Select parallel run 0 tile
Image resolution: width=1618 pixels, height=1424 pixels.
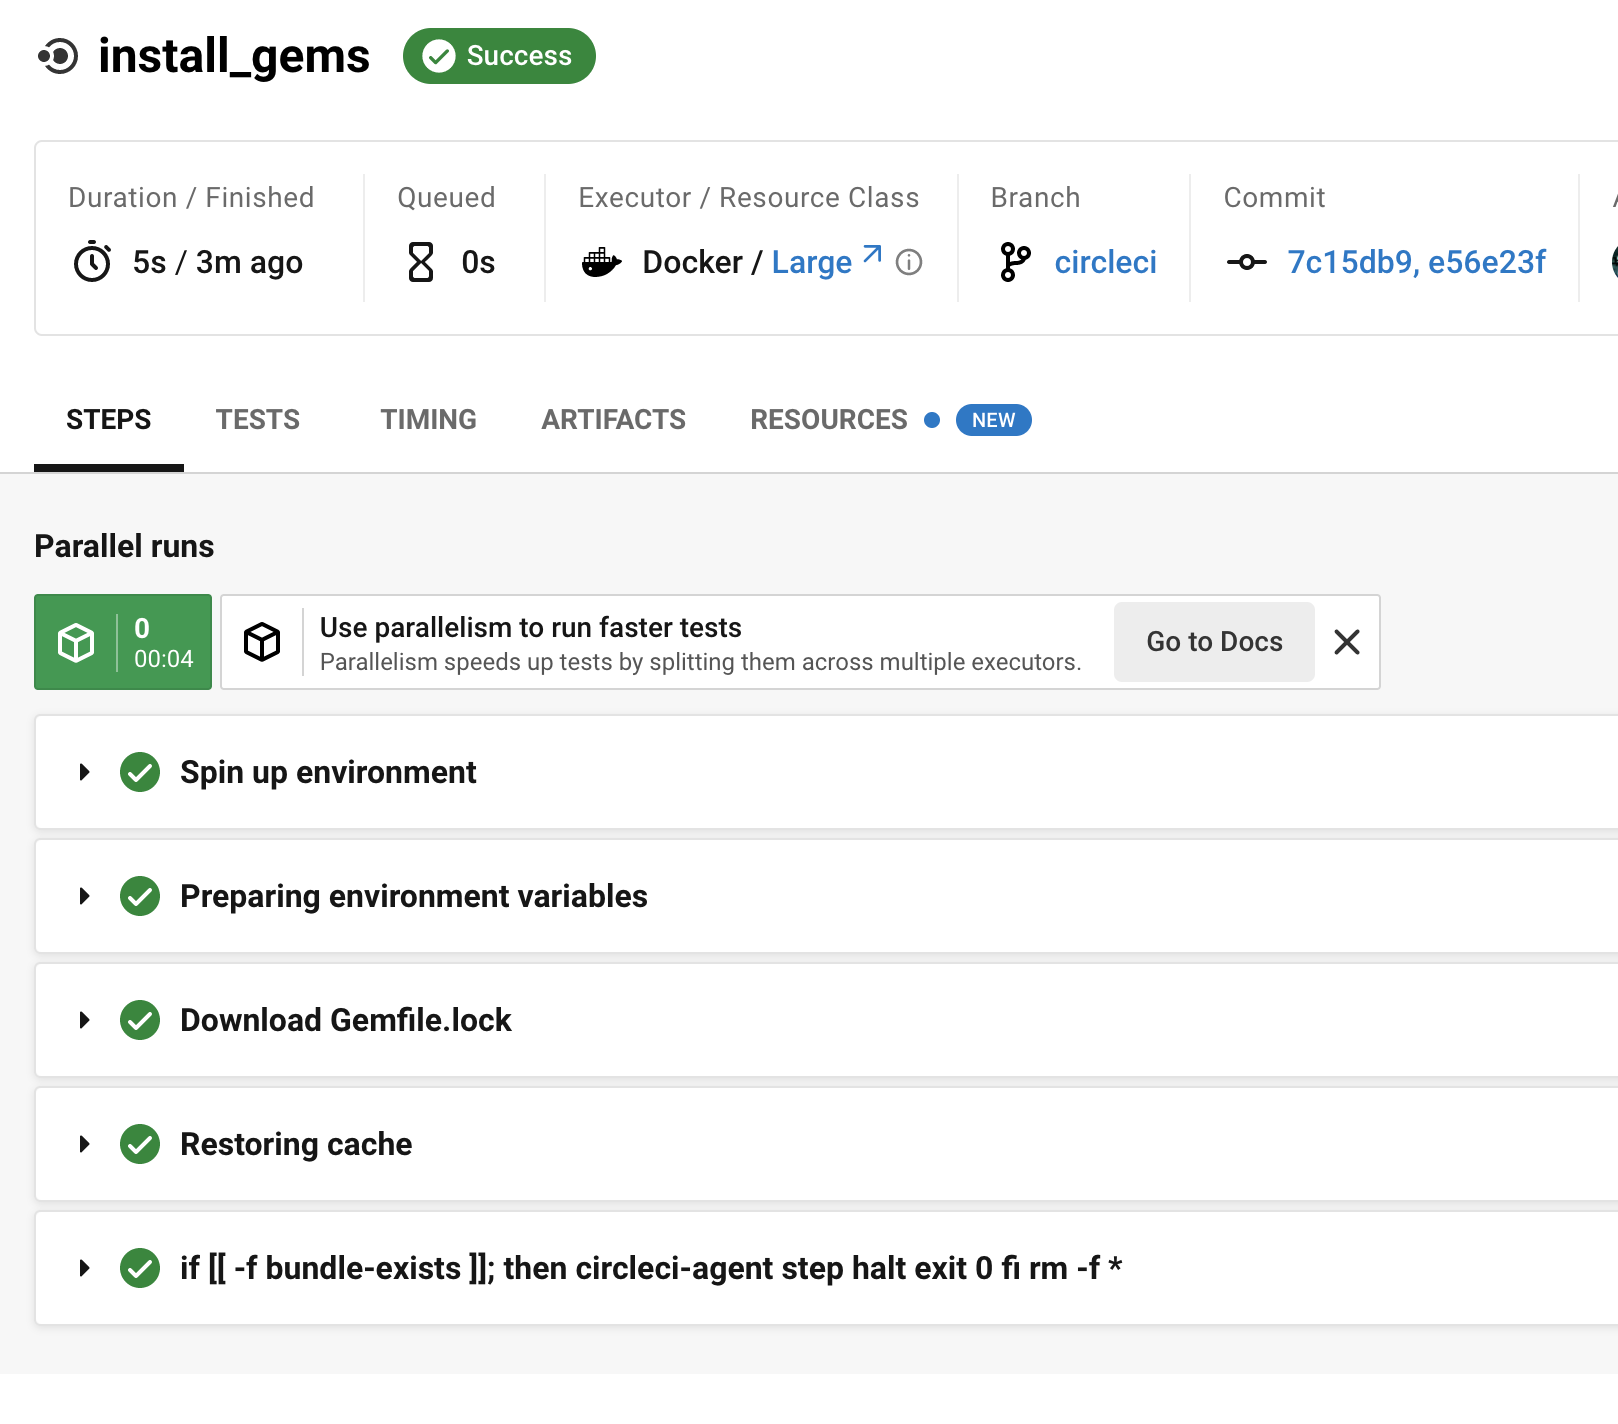tap(123, 642)
